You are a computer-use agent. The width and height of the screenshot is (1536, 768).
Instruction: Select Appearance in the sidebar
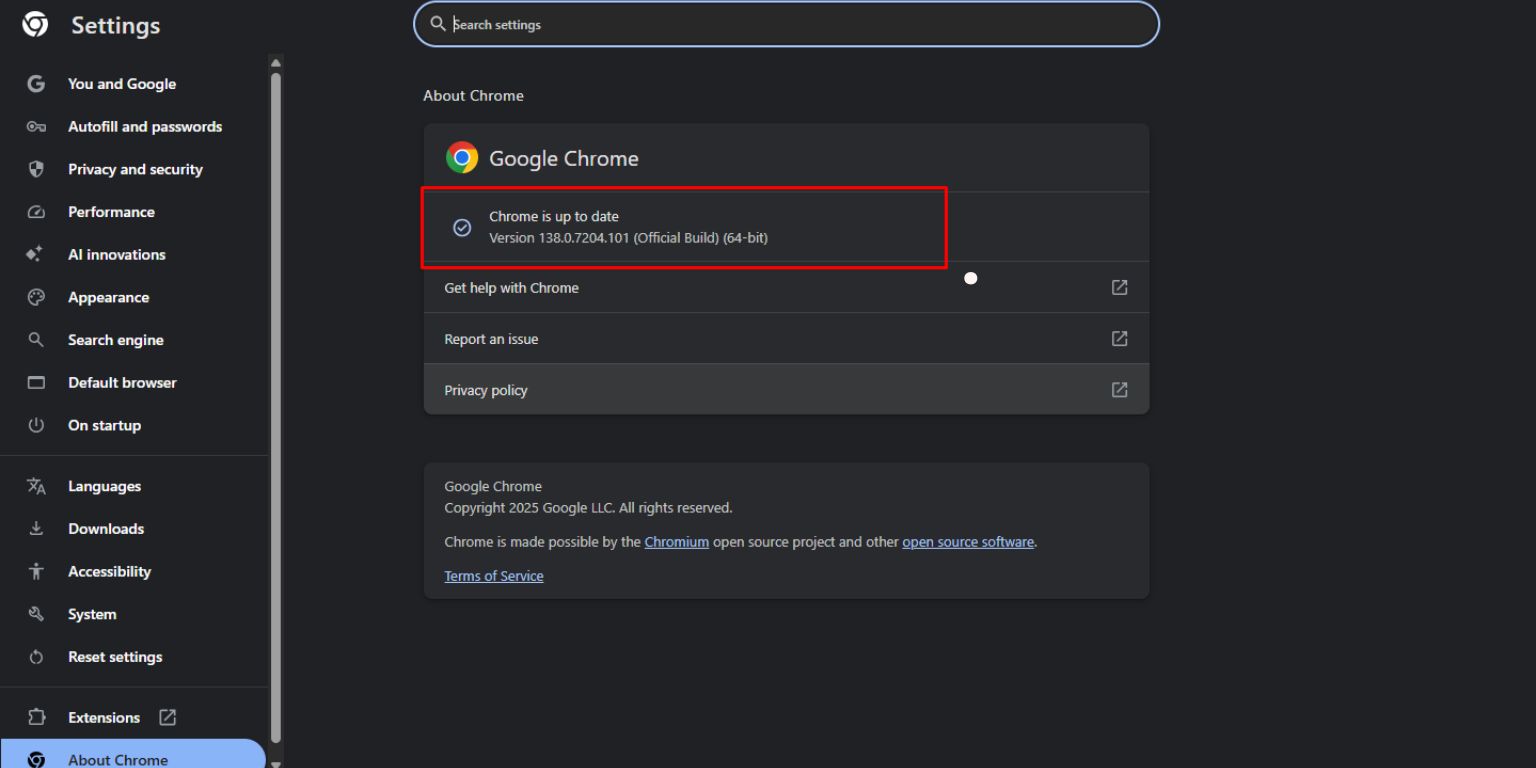(134, 297)
